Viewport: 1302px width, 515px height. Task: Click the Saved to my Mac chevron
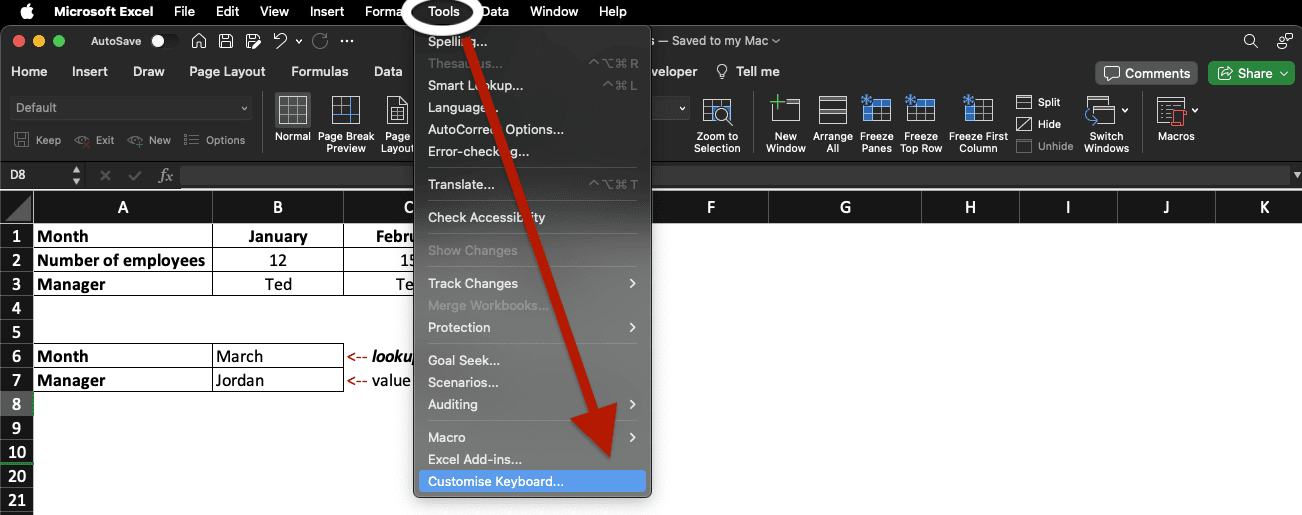point(776,41)
